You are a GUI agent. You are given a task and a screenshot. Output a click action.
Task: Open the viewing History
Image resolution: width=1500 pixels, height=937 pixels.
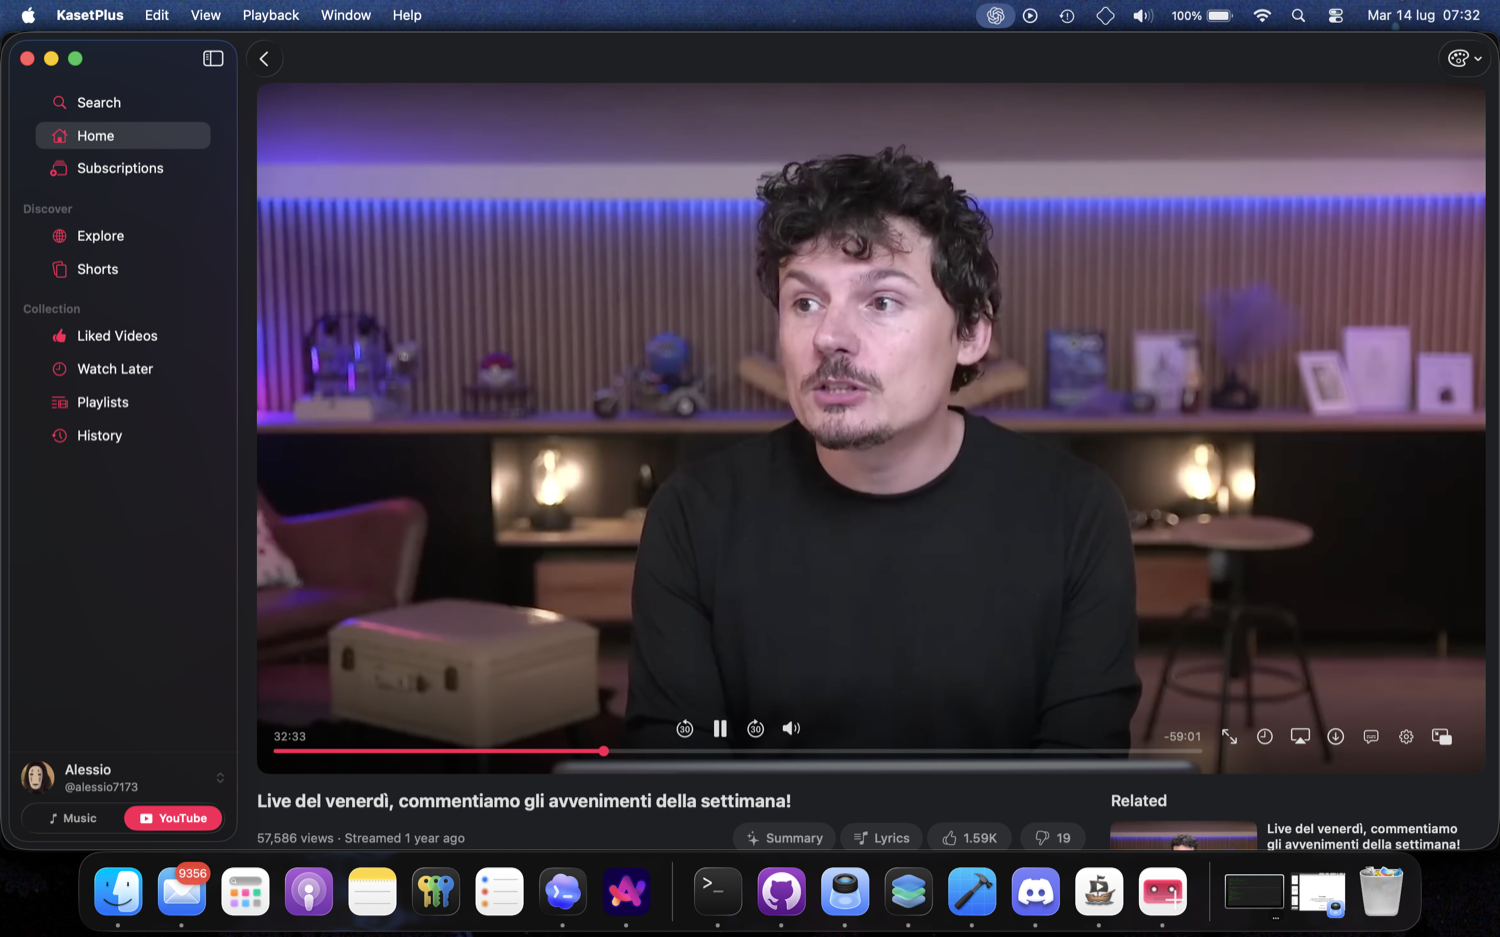[123, 435]
